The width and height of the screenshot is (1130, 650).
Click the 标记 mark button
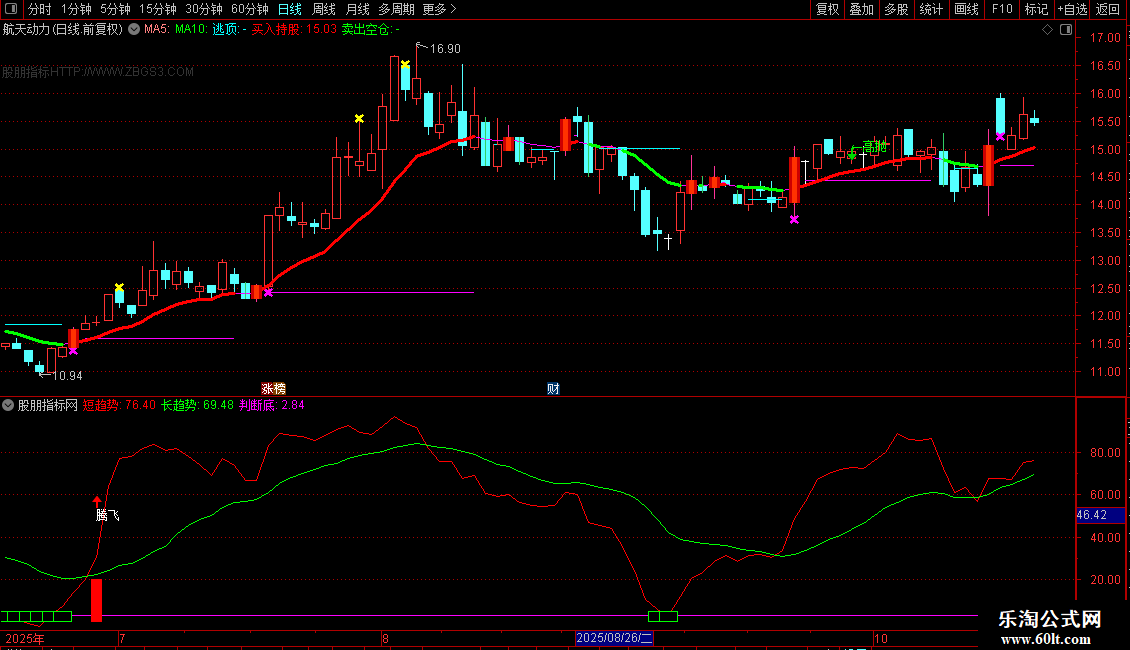[x=1036, y=9]
